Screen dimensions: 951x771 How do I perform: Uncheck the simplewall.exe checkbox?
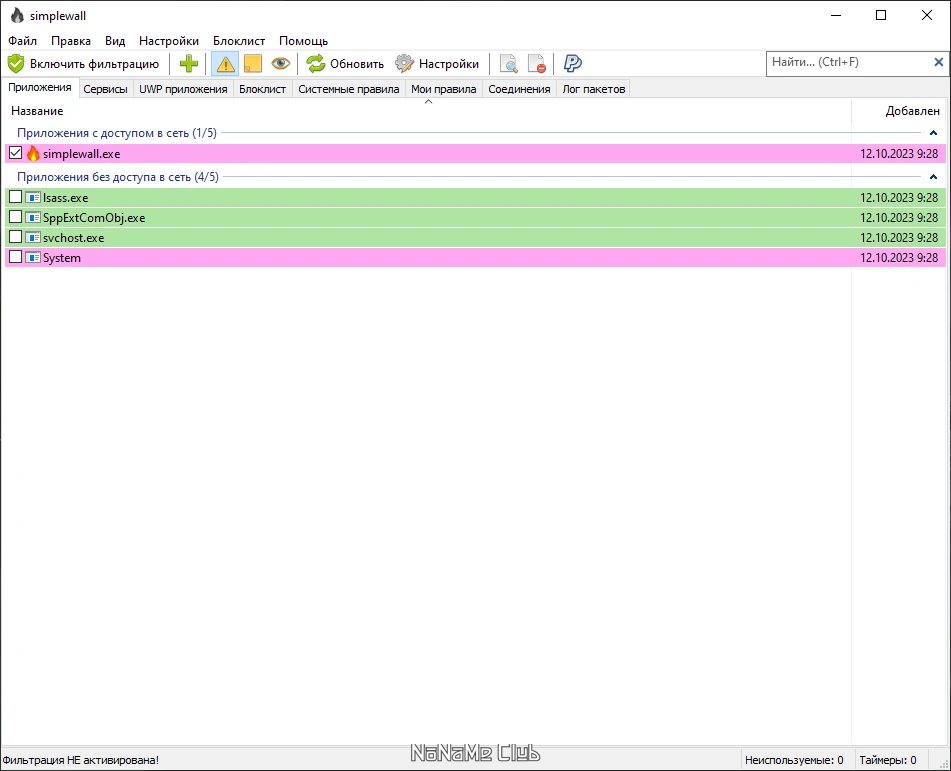(x=15, y=153)
